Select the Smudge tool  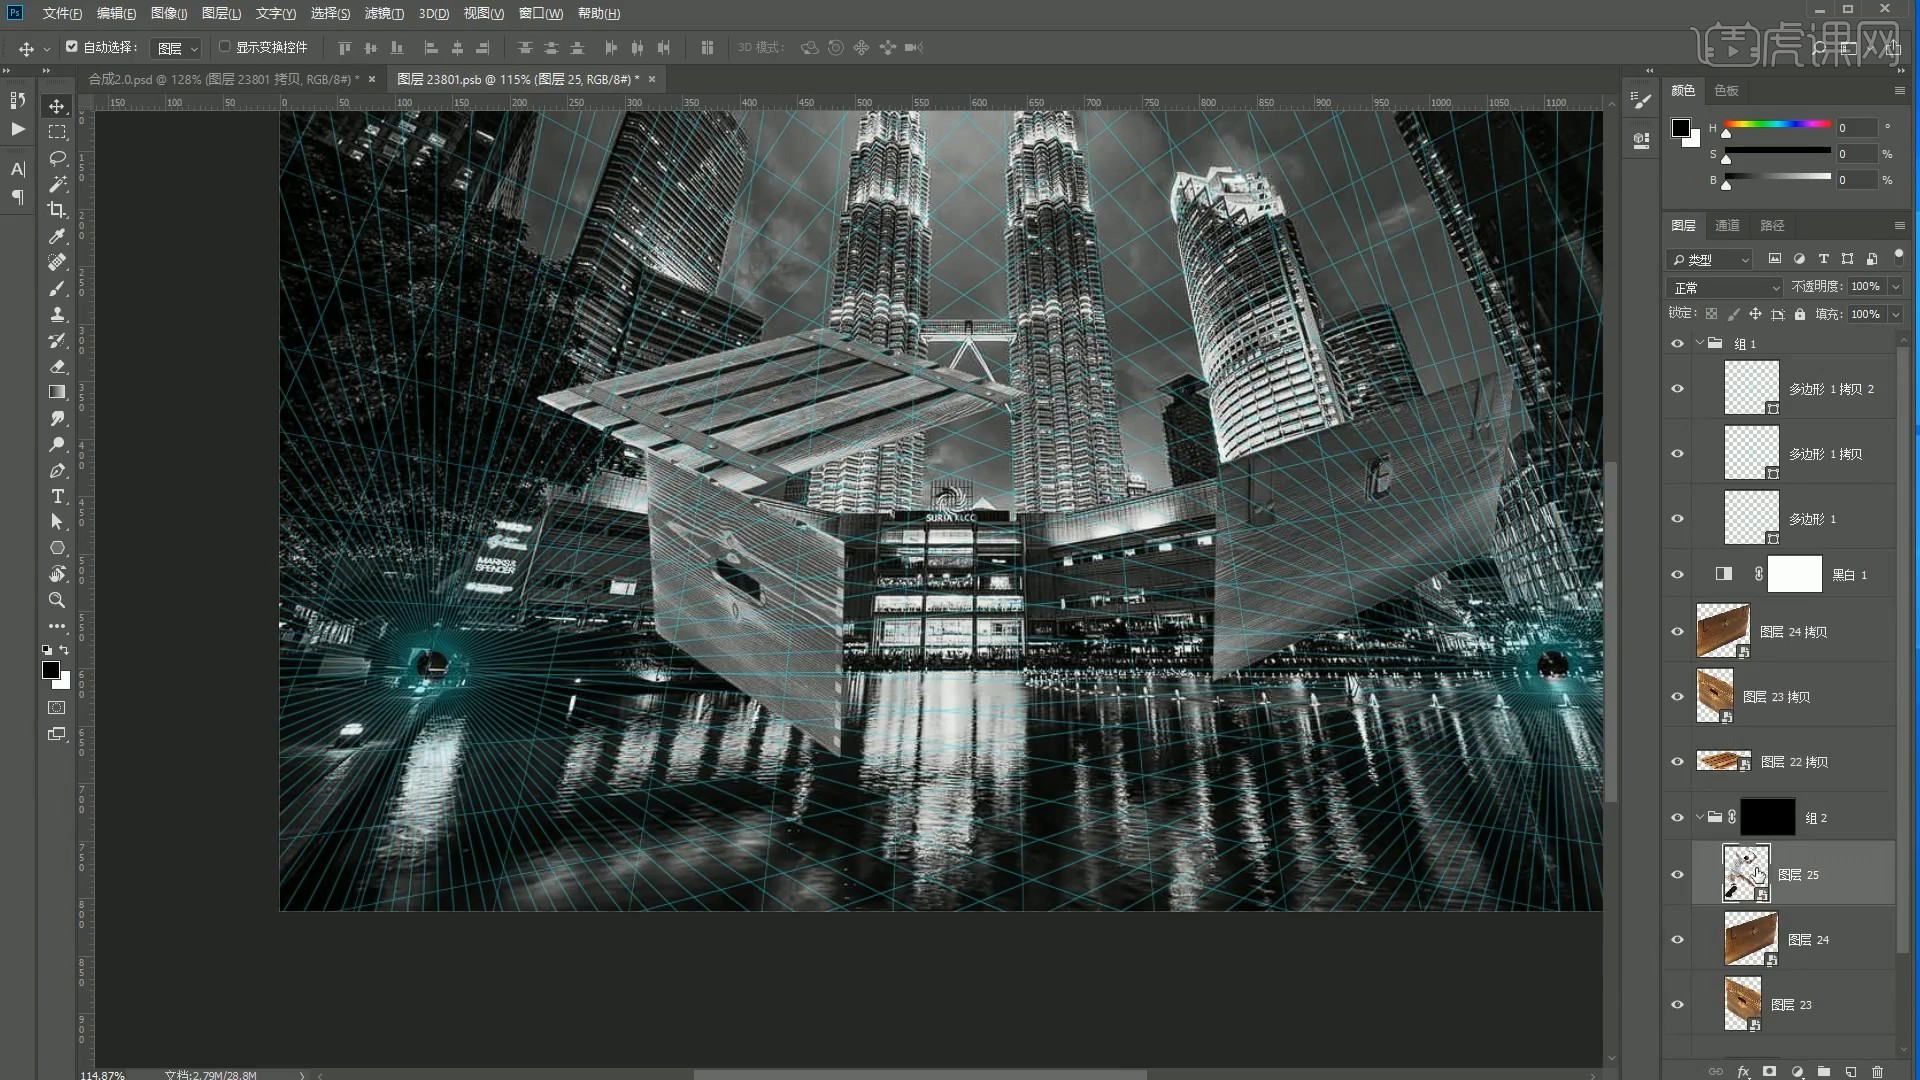[x=57, y=418]
